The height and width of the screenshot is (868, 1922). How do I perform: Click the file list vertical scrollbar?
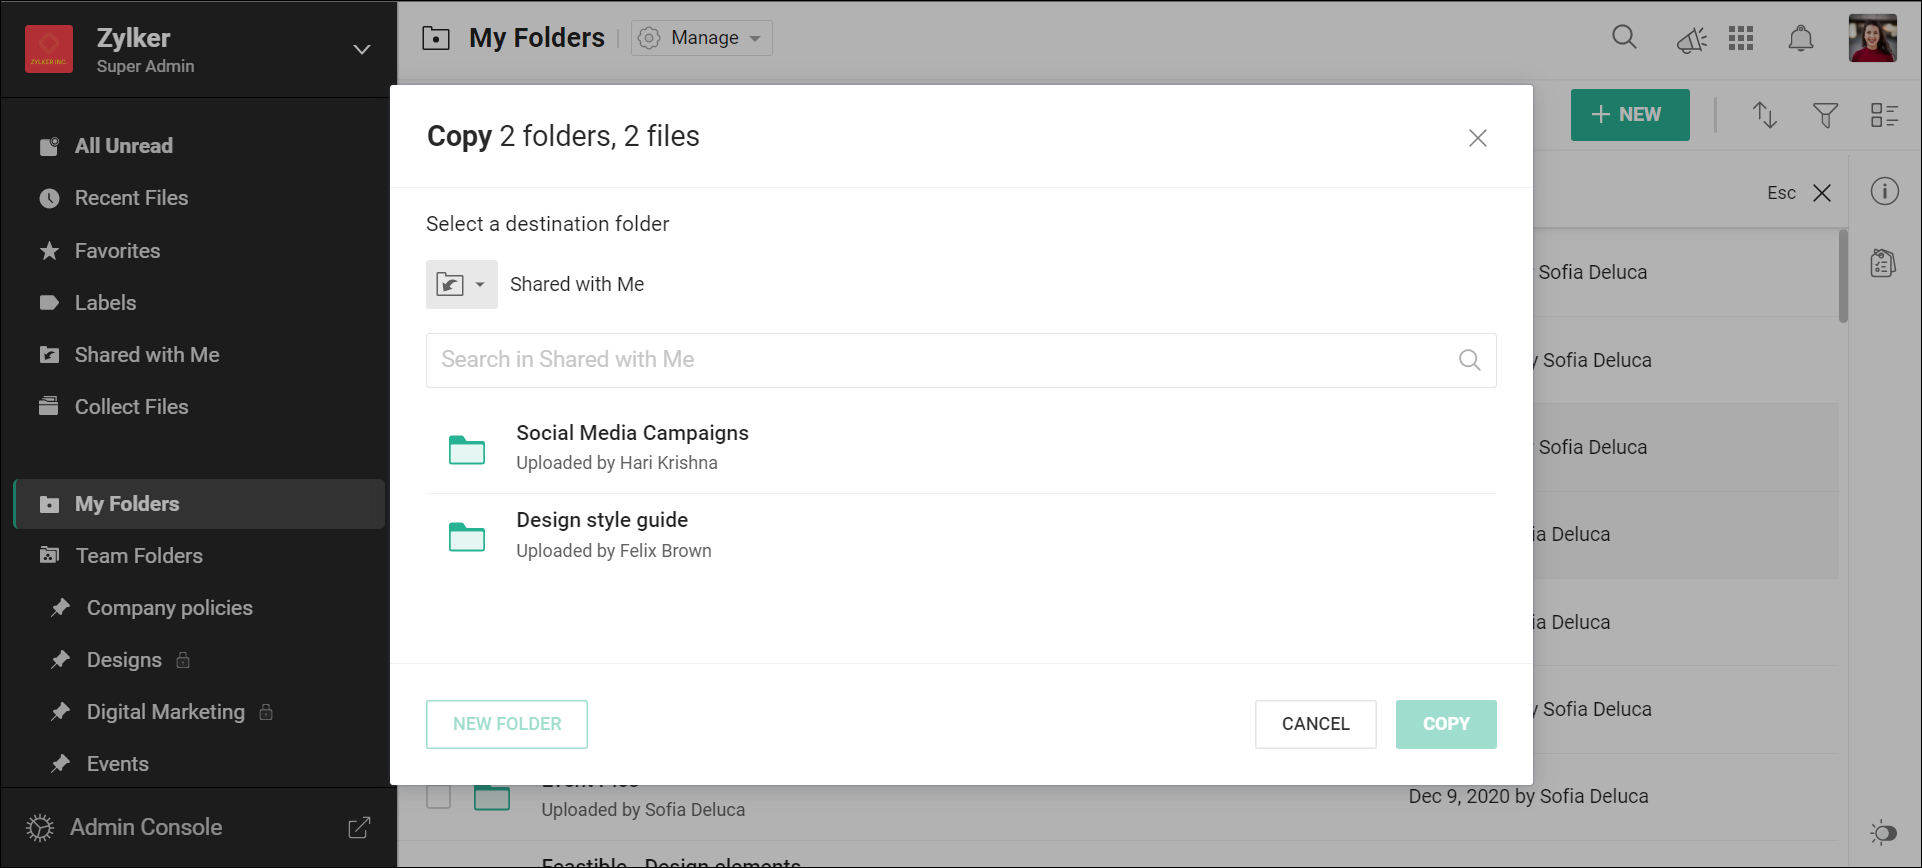[x=1843, y=277]
